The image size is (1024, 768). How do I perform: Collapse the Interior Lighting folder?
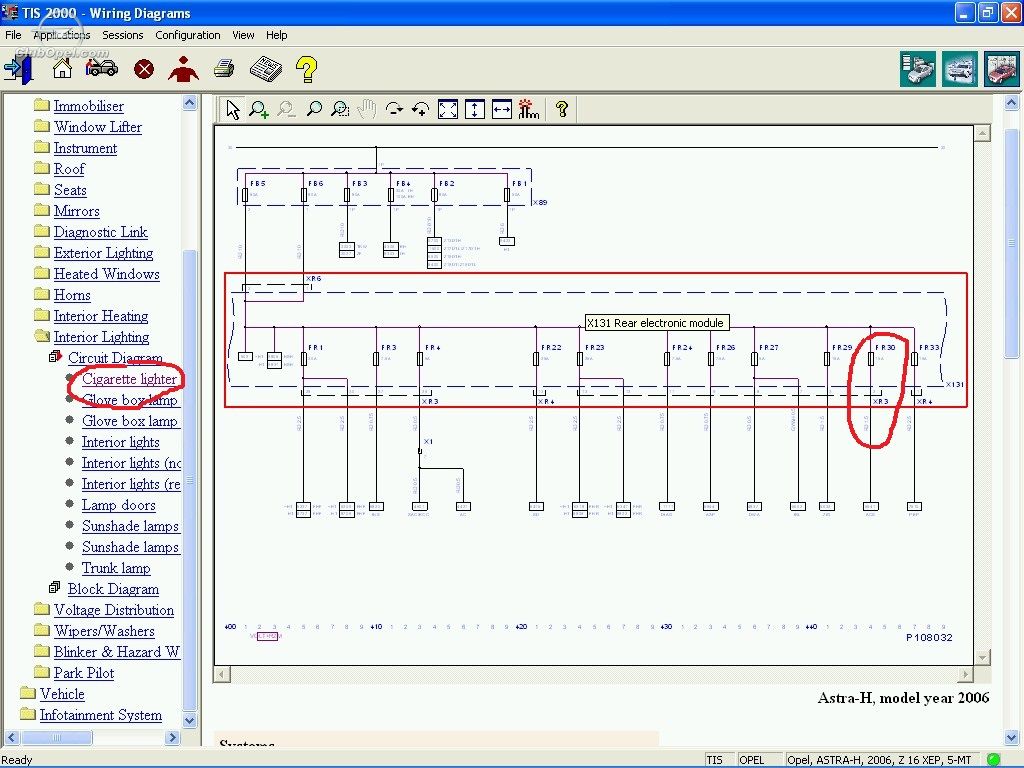pos(41,336)
